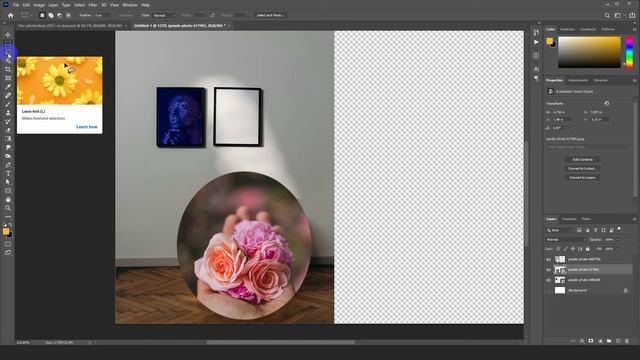Toggle lock transparent pixels

[x=558, y=249]
